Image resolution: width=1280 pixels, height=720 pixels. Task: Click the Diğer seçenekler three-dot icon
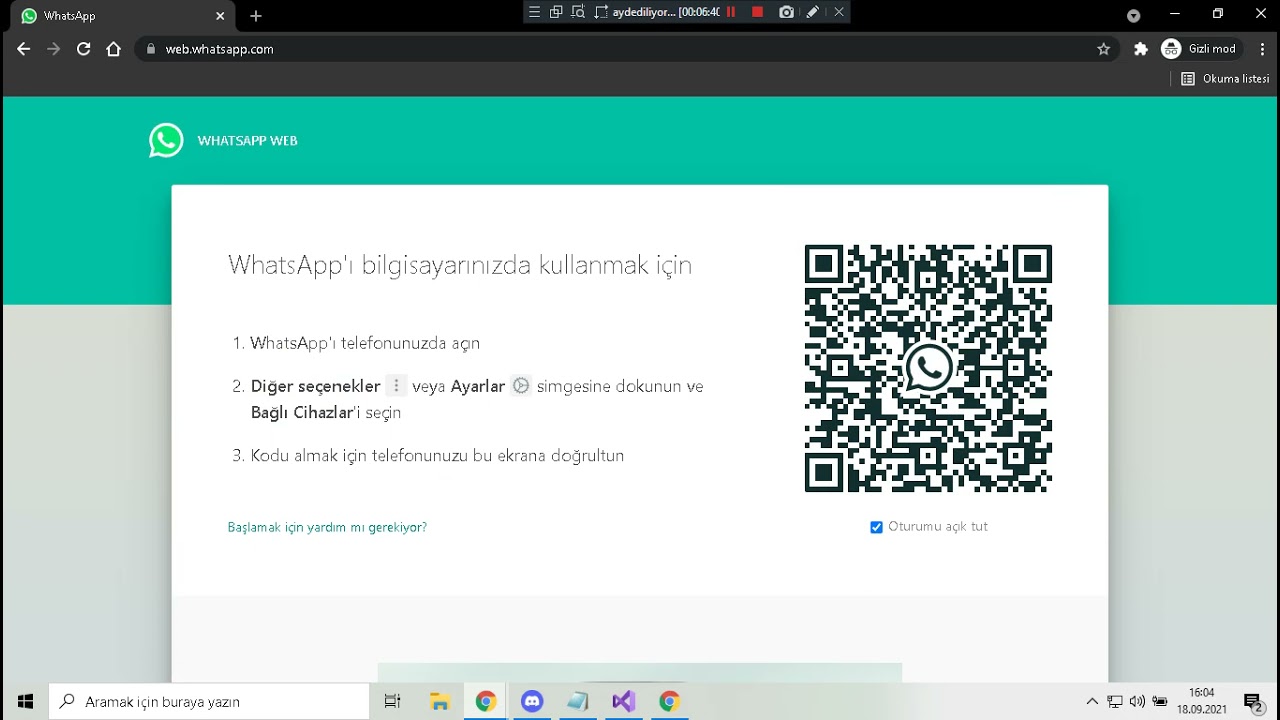397,386
